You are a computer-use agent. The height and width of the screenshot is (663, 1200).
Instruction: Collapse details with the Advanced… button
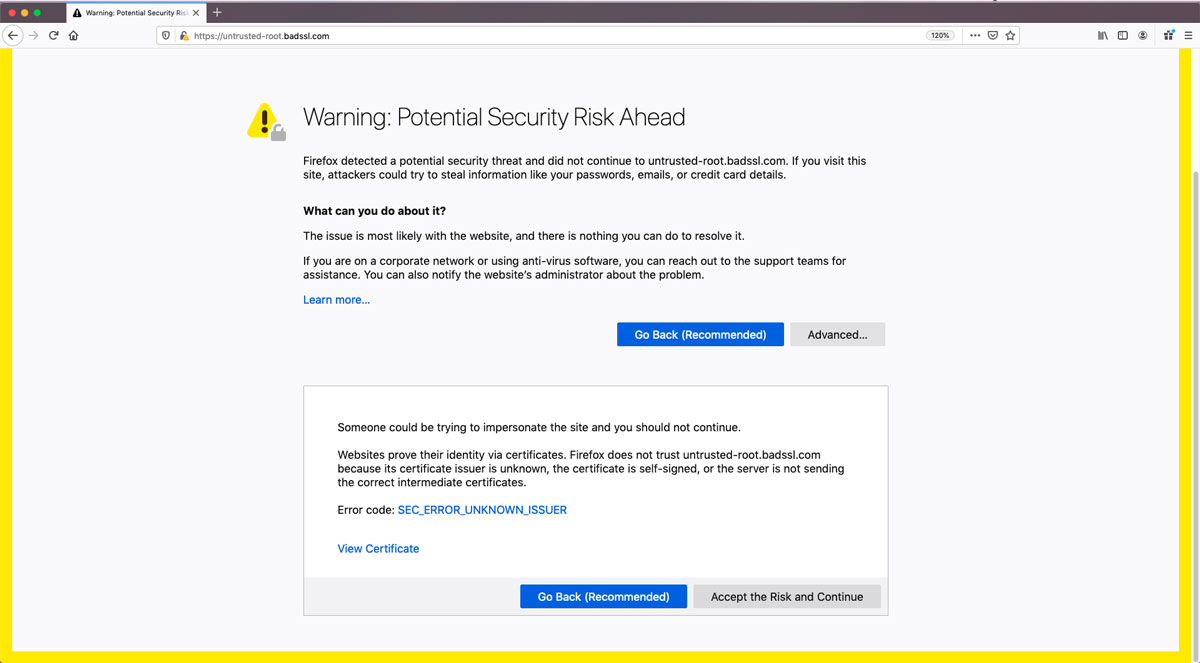(x=837, y=335)
